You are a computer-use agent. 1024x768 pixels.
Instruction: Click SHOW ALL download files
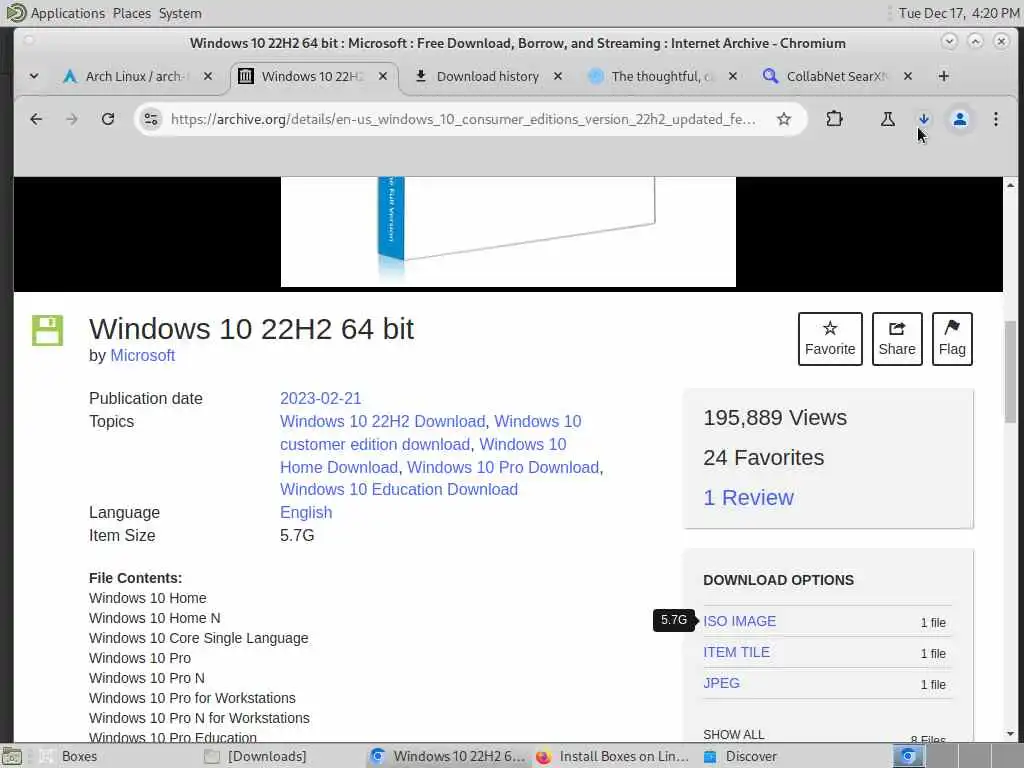(x=733, y=735)
